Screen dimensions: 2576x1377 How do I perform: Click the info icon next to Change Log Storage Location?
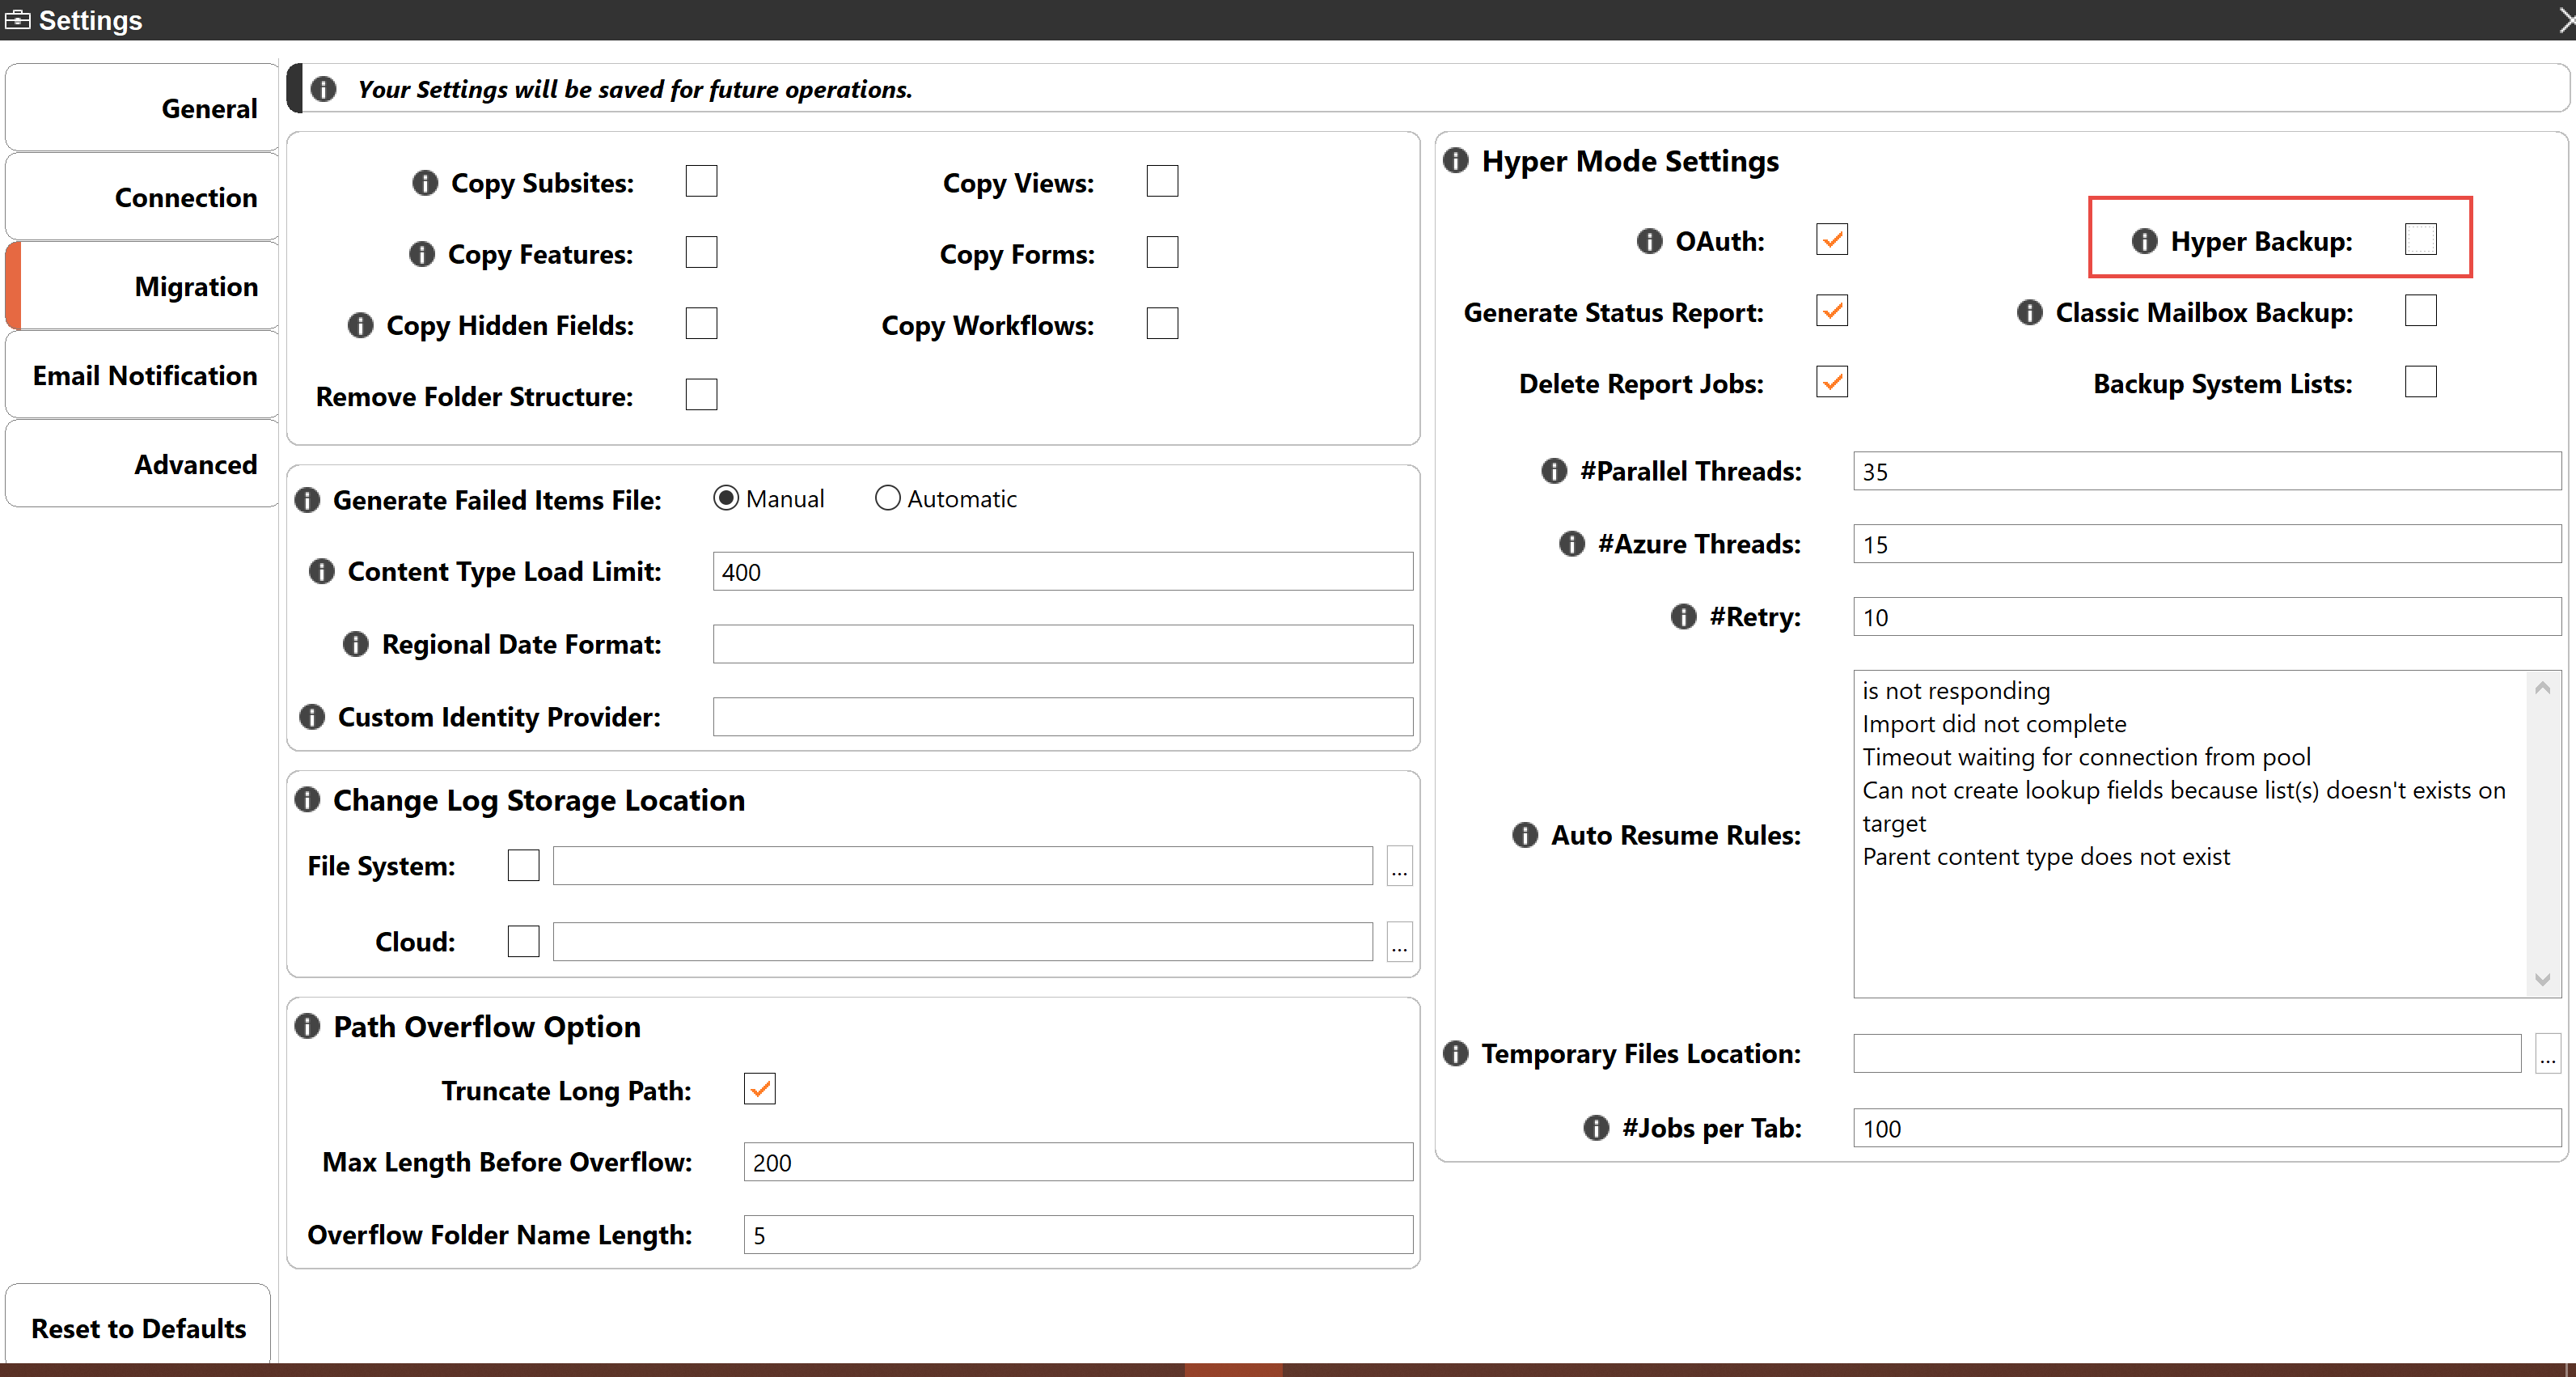(307, 799)
